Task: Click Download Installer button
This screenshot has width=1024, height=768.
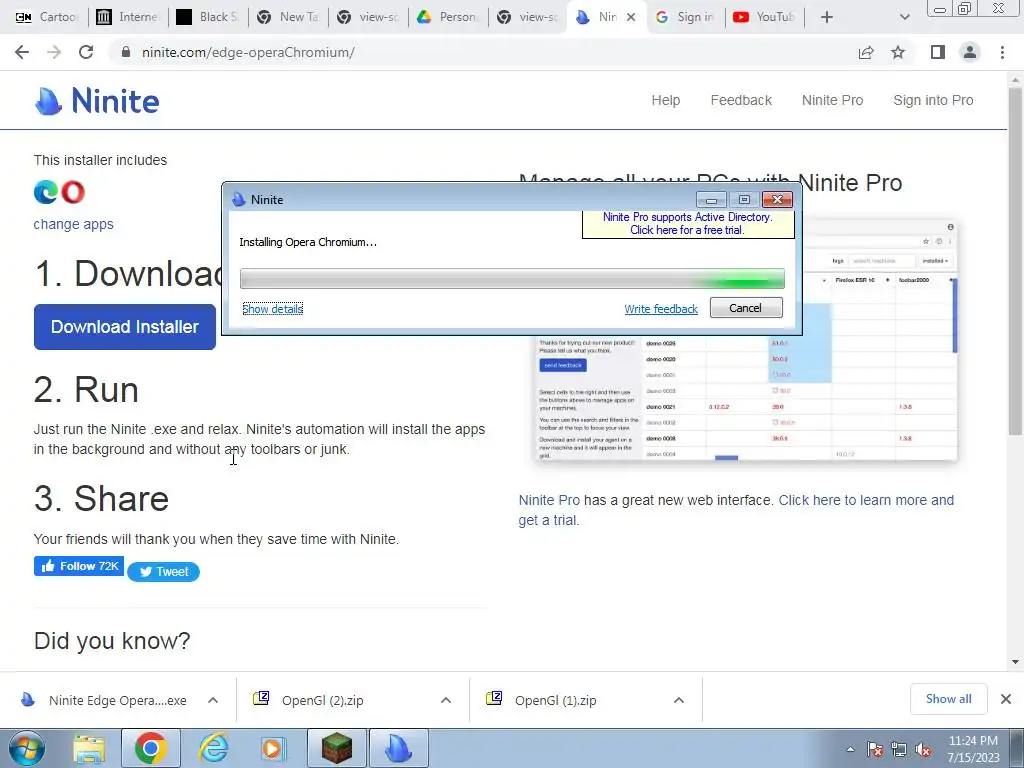Action: coord(125,327)
